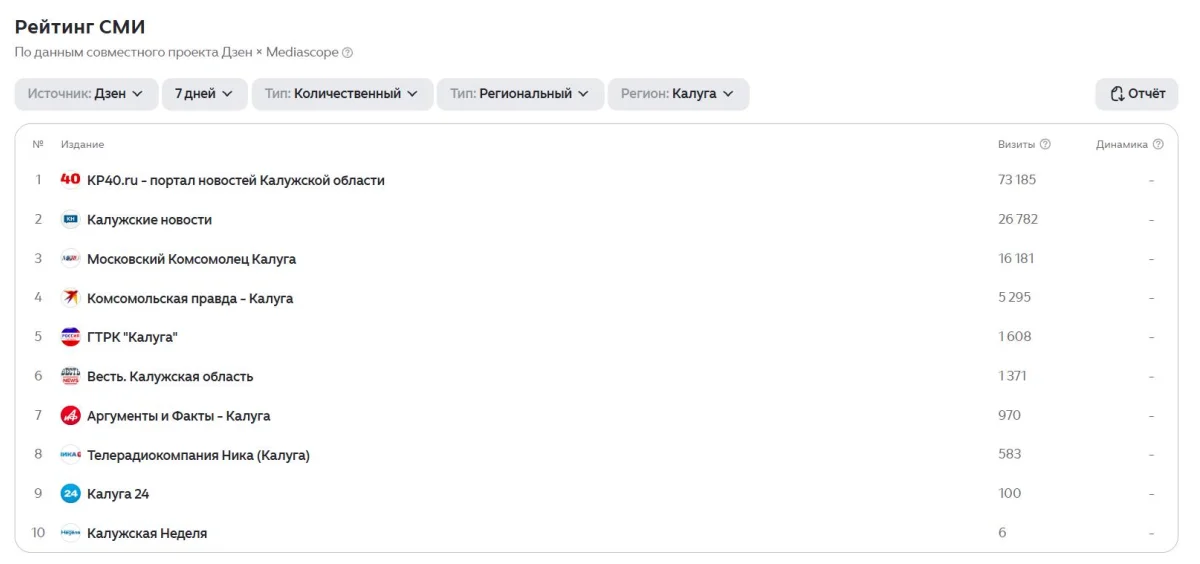Click the Аргументы и Факты red logo

click(x=70, y=415)
